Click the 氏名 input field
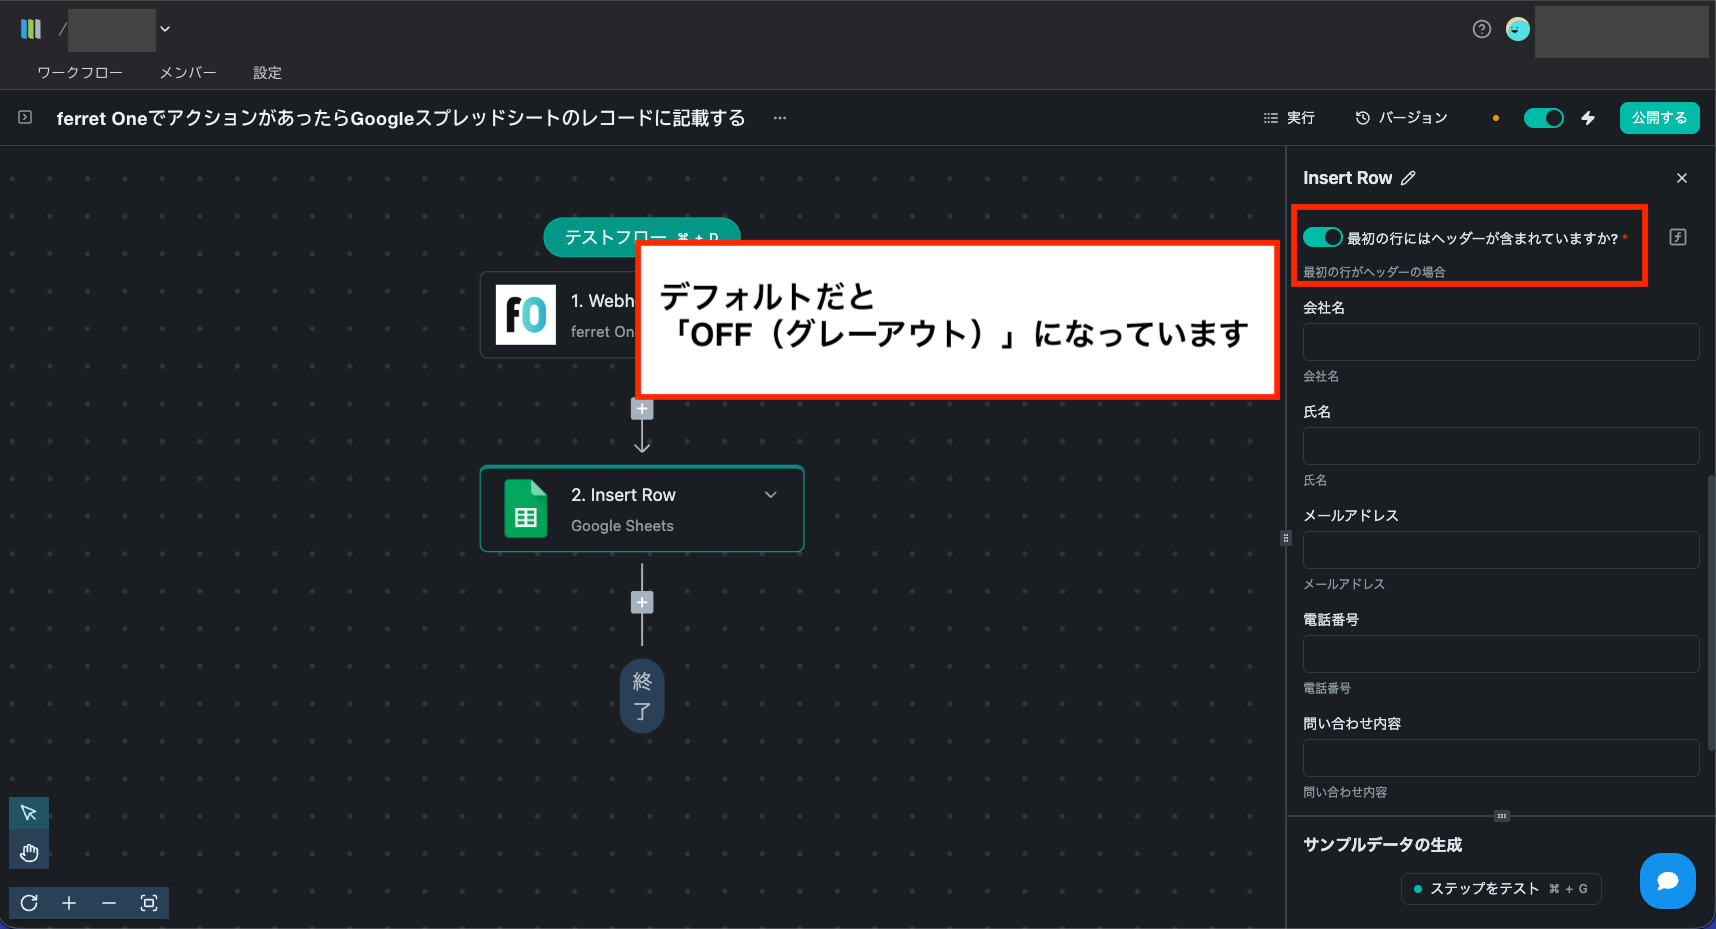The image size is (1716, 929). [1501, 446]
